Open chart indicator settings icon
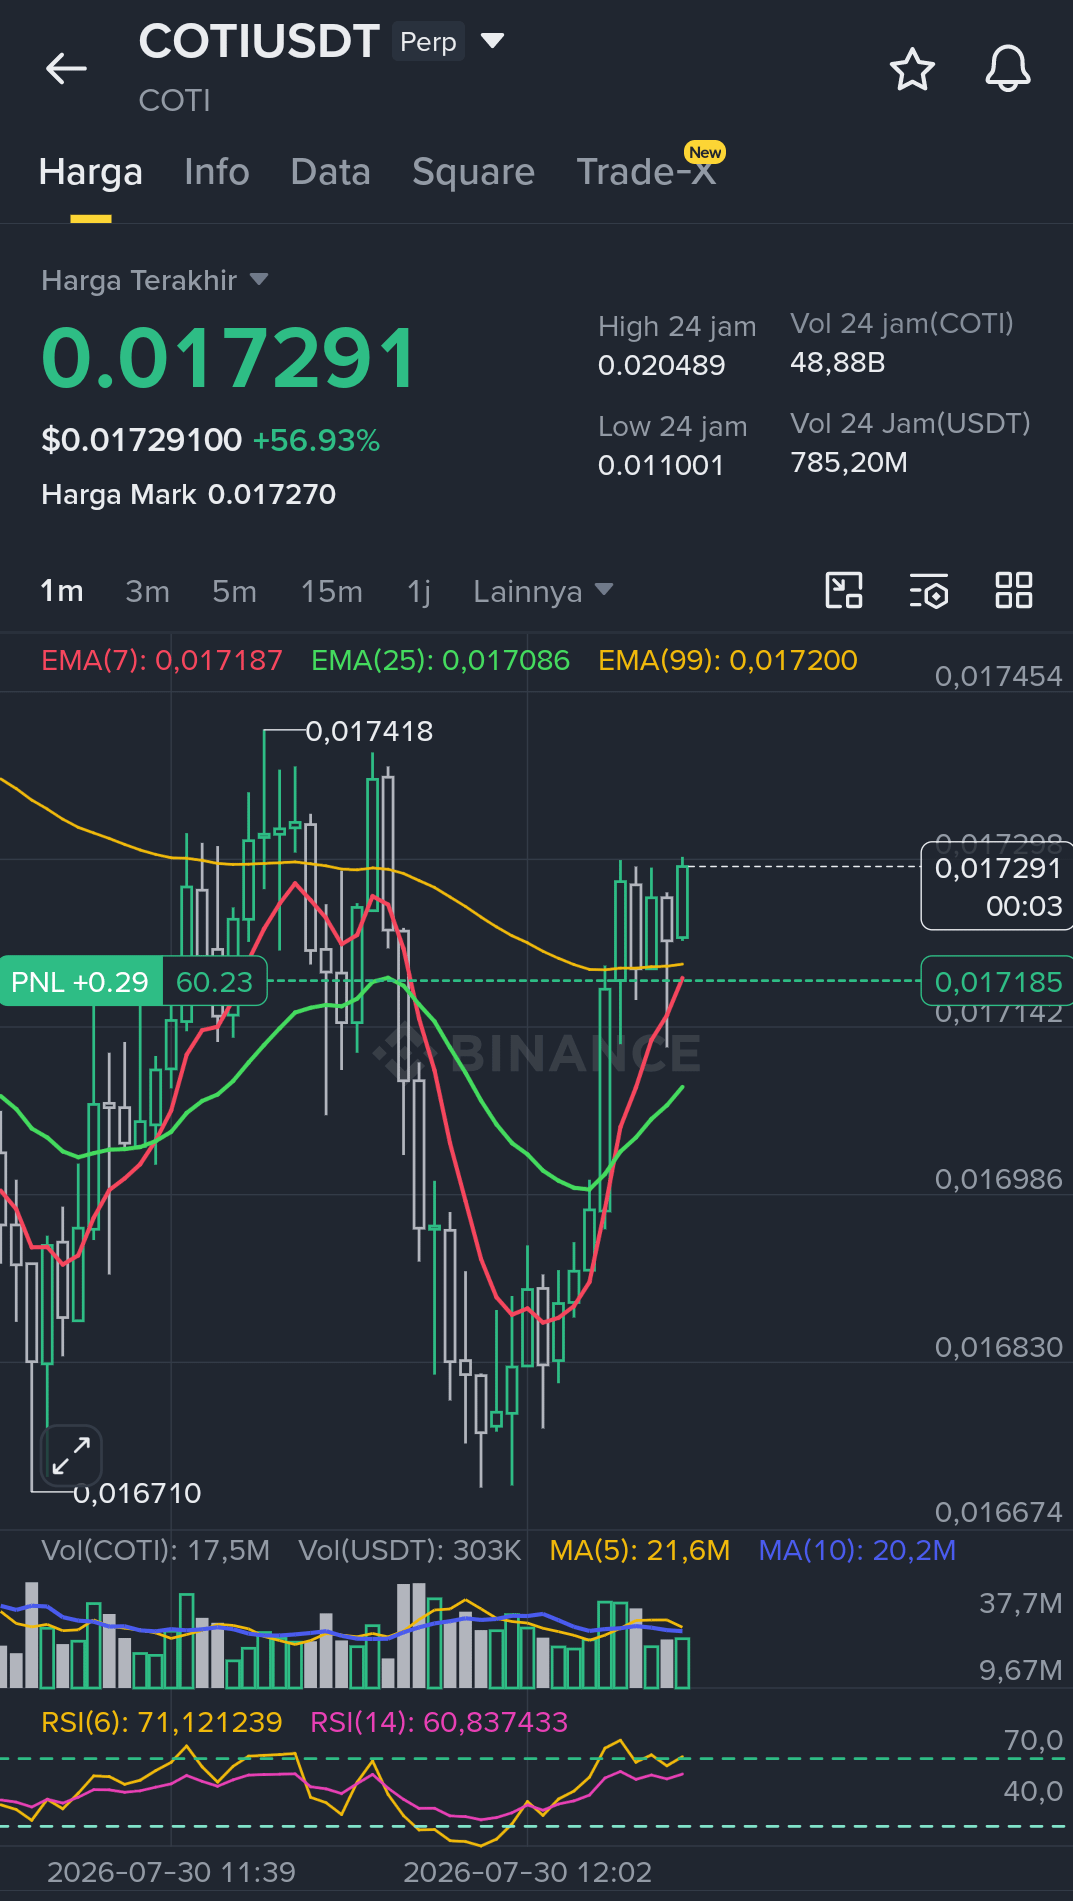The image size is (1073, 1901). click(929, 590)
